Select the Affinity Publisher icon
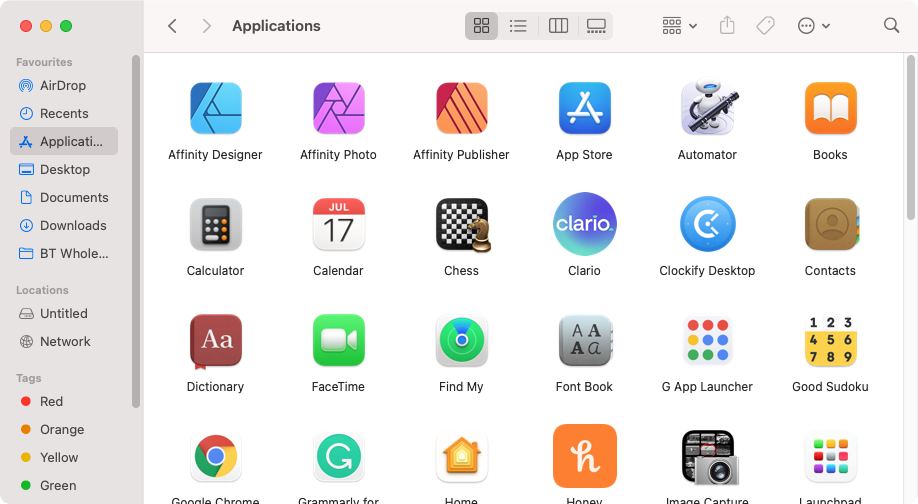 click(461, 108)
